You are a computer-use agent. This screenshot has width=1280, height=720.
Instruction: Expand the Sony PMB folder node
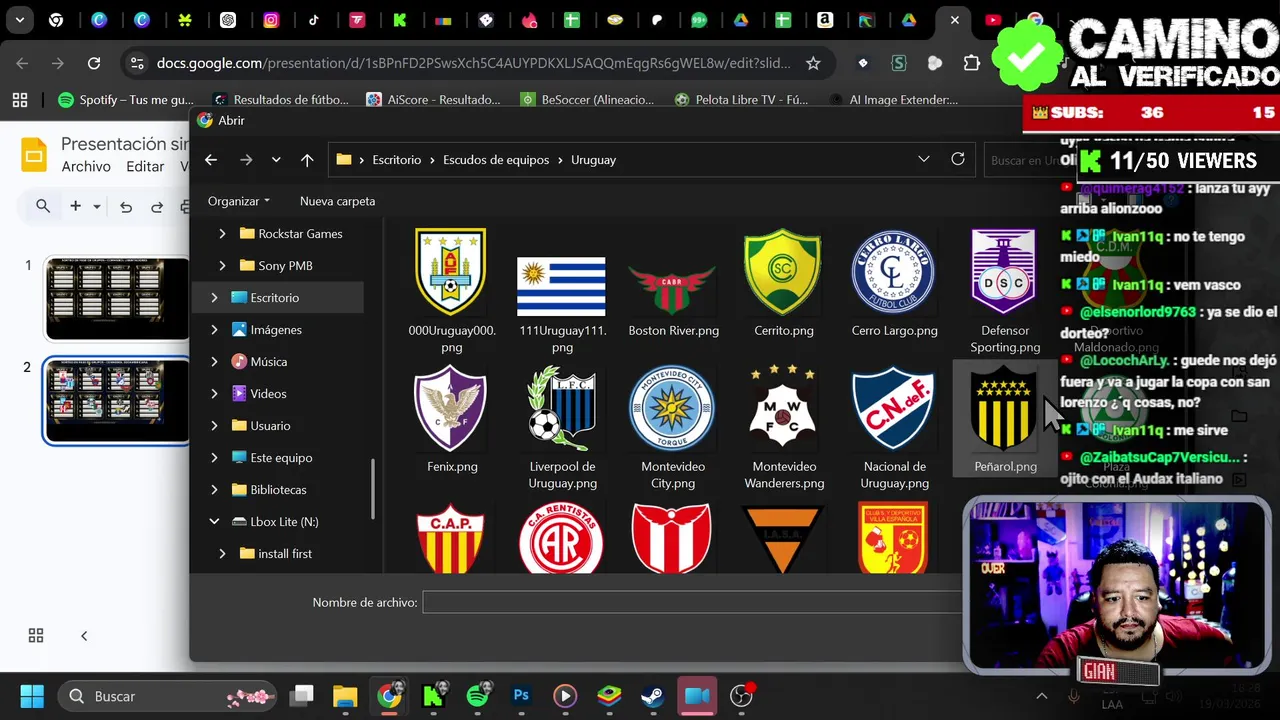pos(222,266)
